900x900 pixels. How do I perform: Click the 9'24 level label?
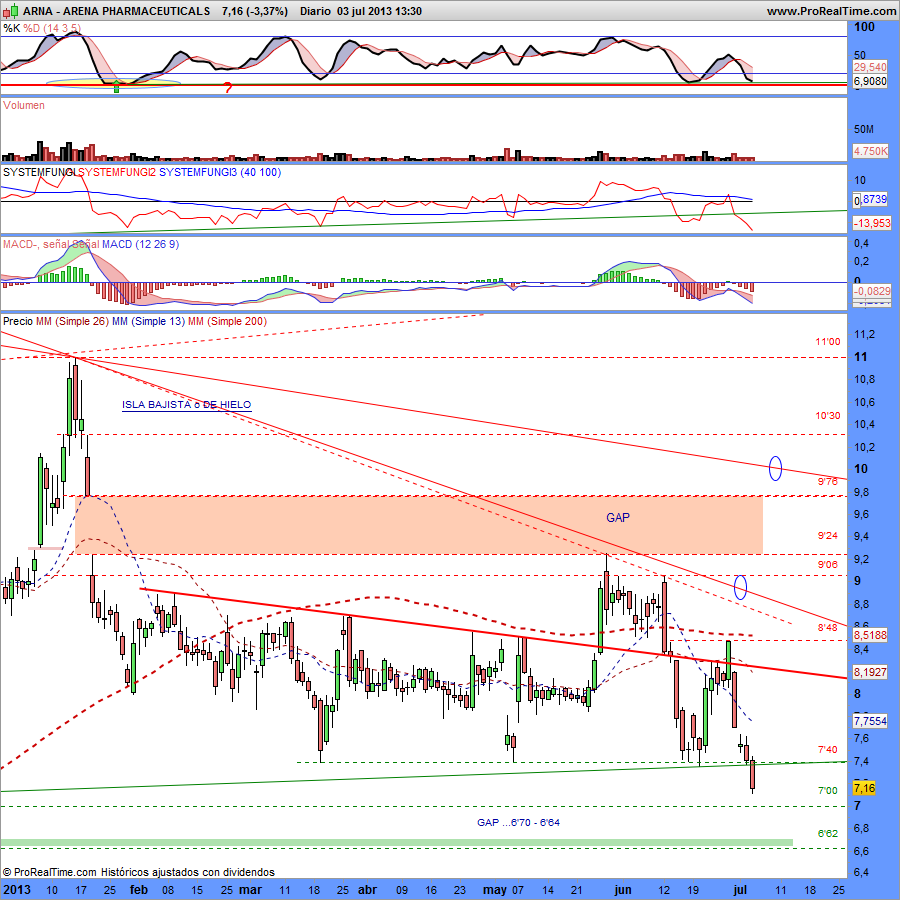(x=828, y=536)
